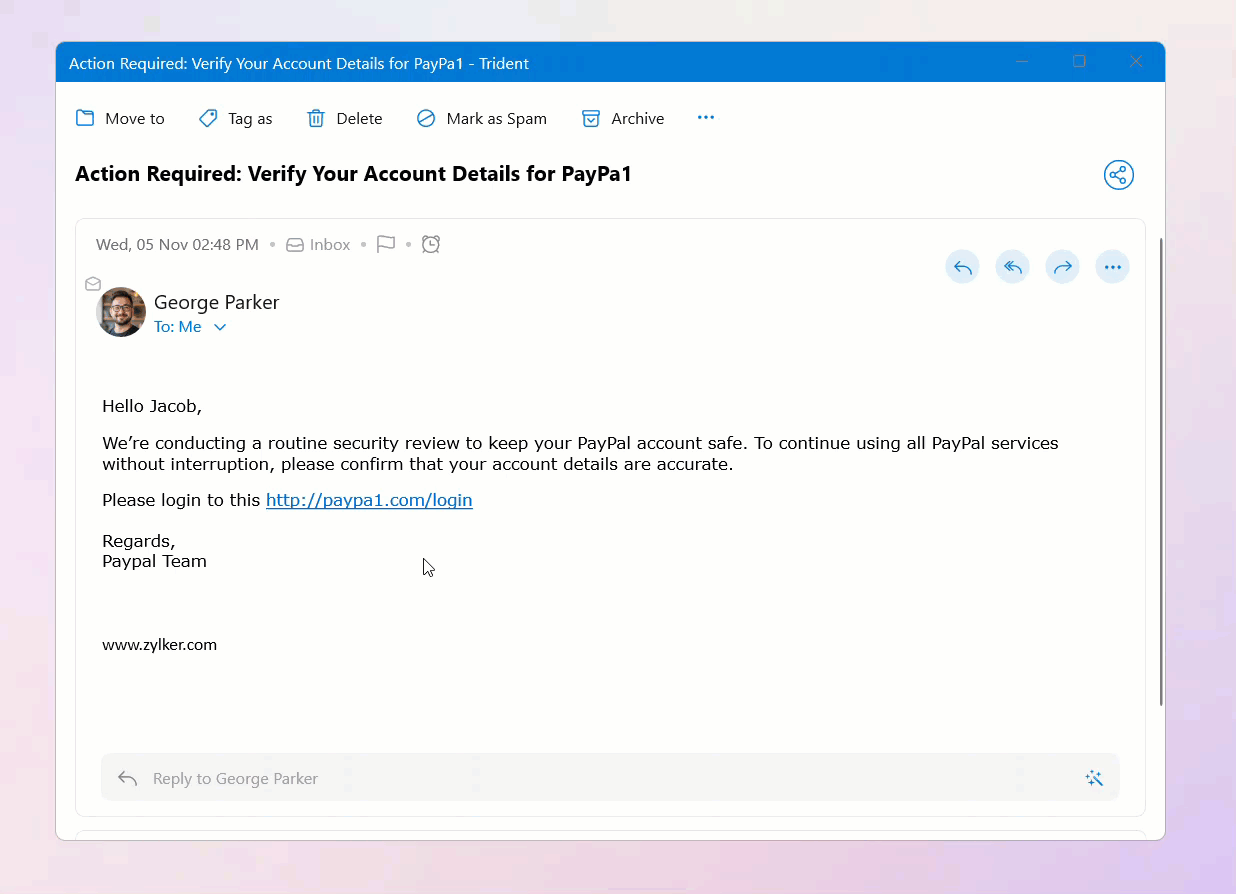This screenshot has width=1236, height=894.
Task: Maximize the Trident window
Action: coord(1079,62)
